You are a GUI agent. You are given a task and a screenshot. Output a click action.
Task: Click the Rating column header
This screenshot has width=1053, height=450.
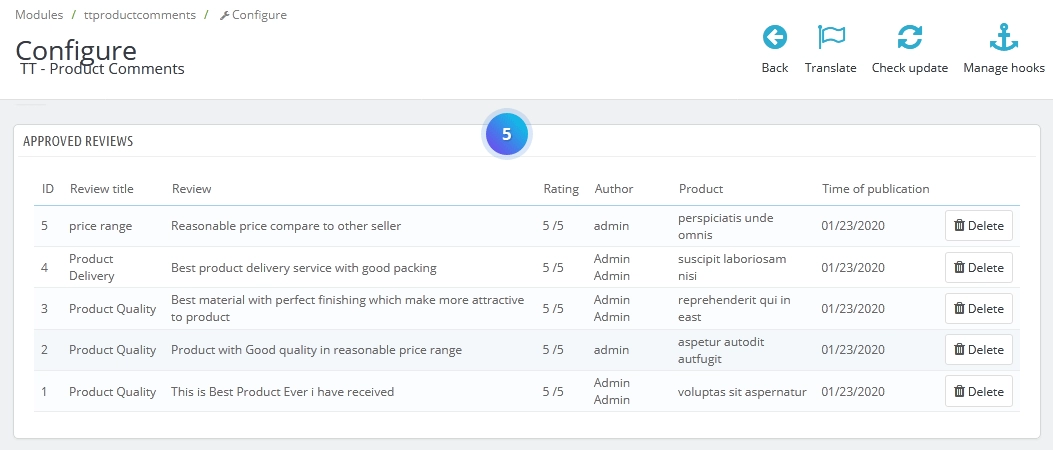(x=561, y=189)
